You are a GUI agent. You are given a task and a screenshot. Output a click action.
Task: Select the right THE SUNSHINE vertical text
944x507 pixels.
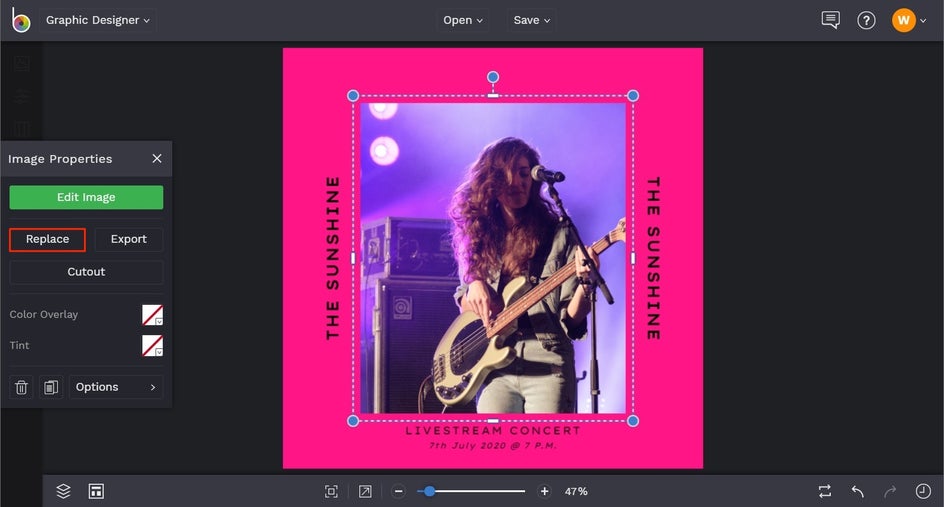click(654, 258)
